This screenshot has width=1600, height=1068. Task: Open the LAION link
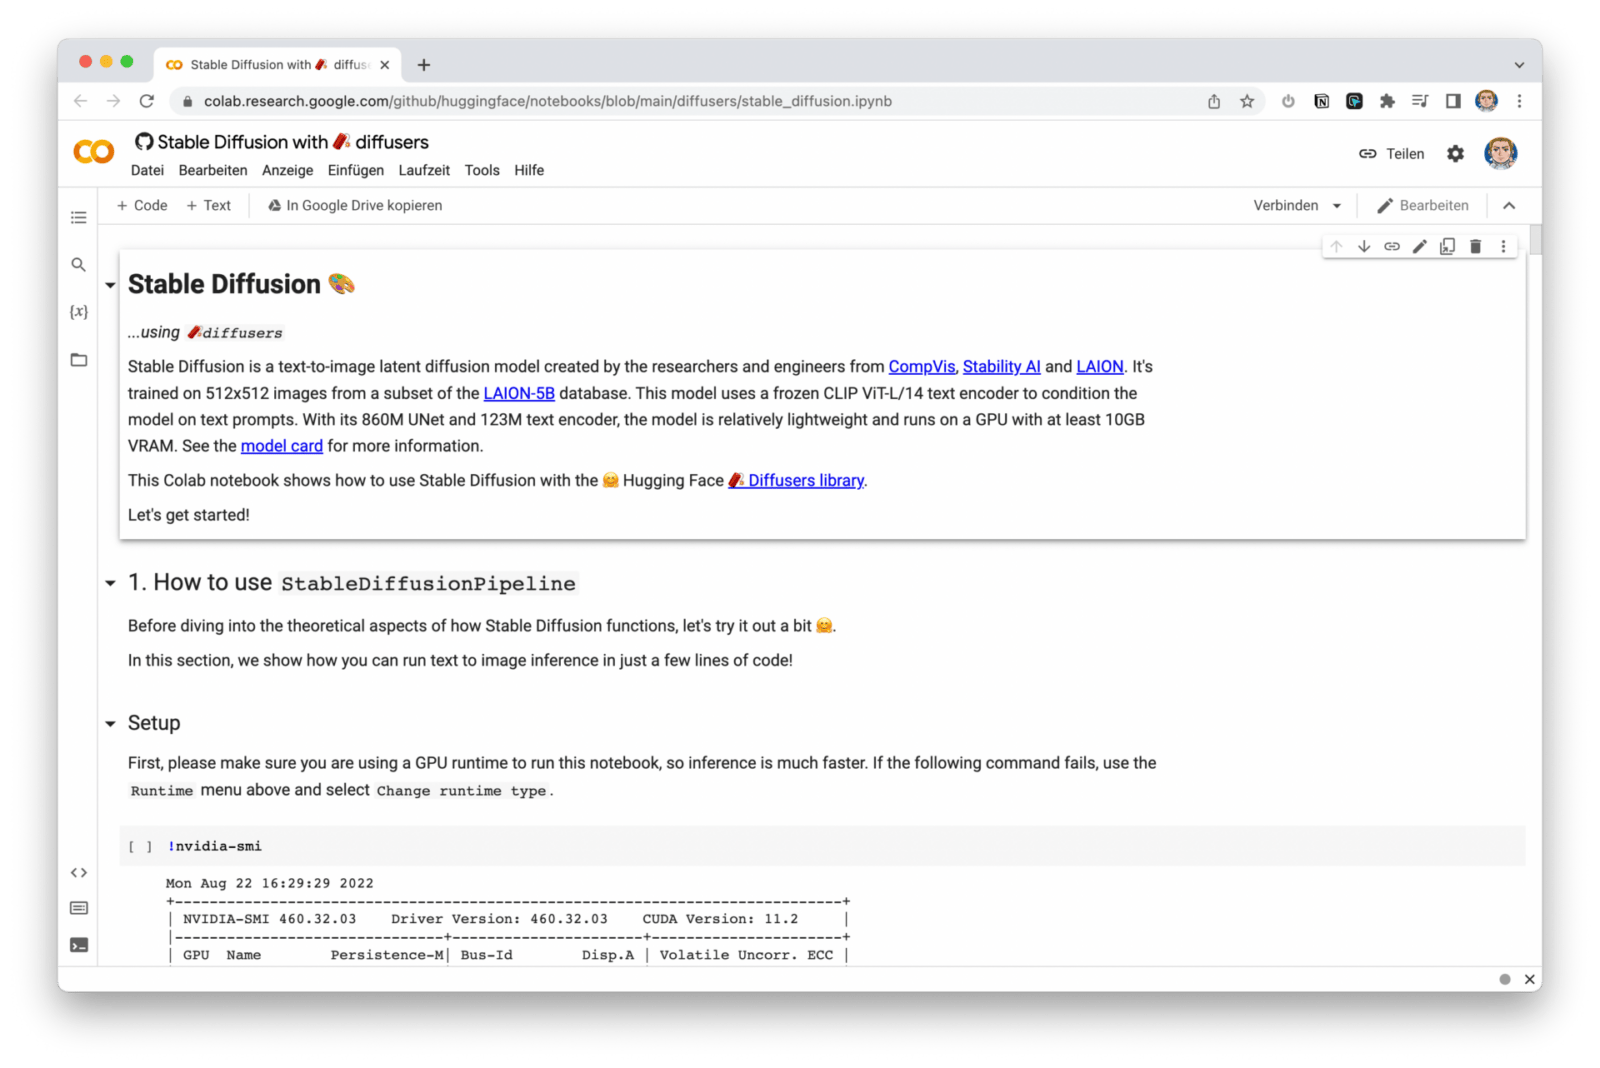pos(1099,367)
